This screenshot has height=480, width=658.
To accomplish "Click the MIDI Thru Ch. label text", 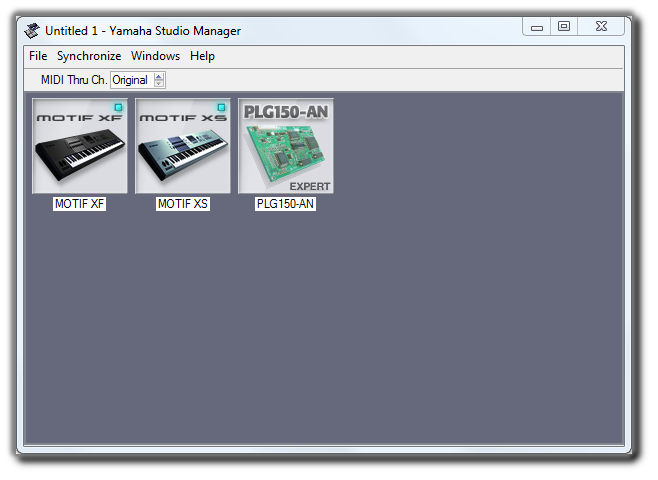I will 74,80.
